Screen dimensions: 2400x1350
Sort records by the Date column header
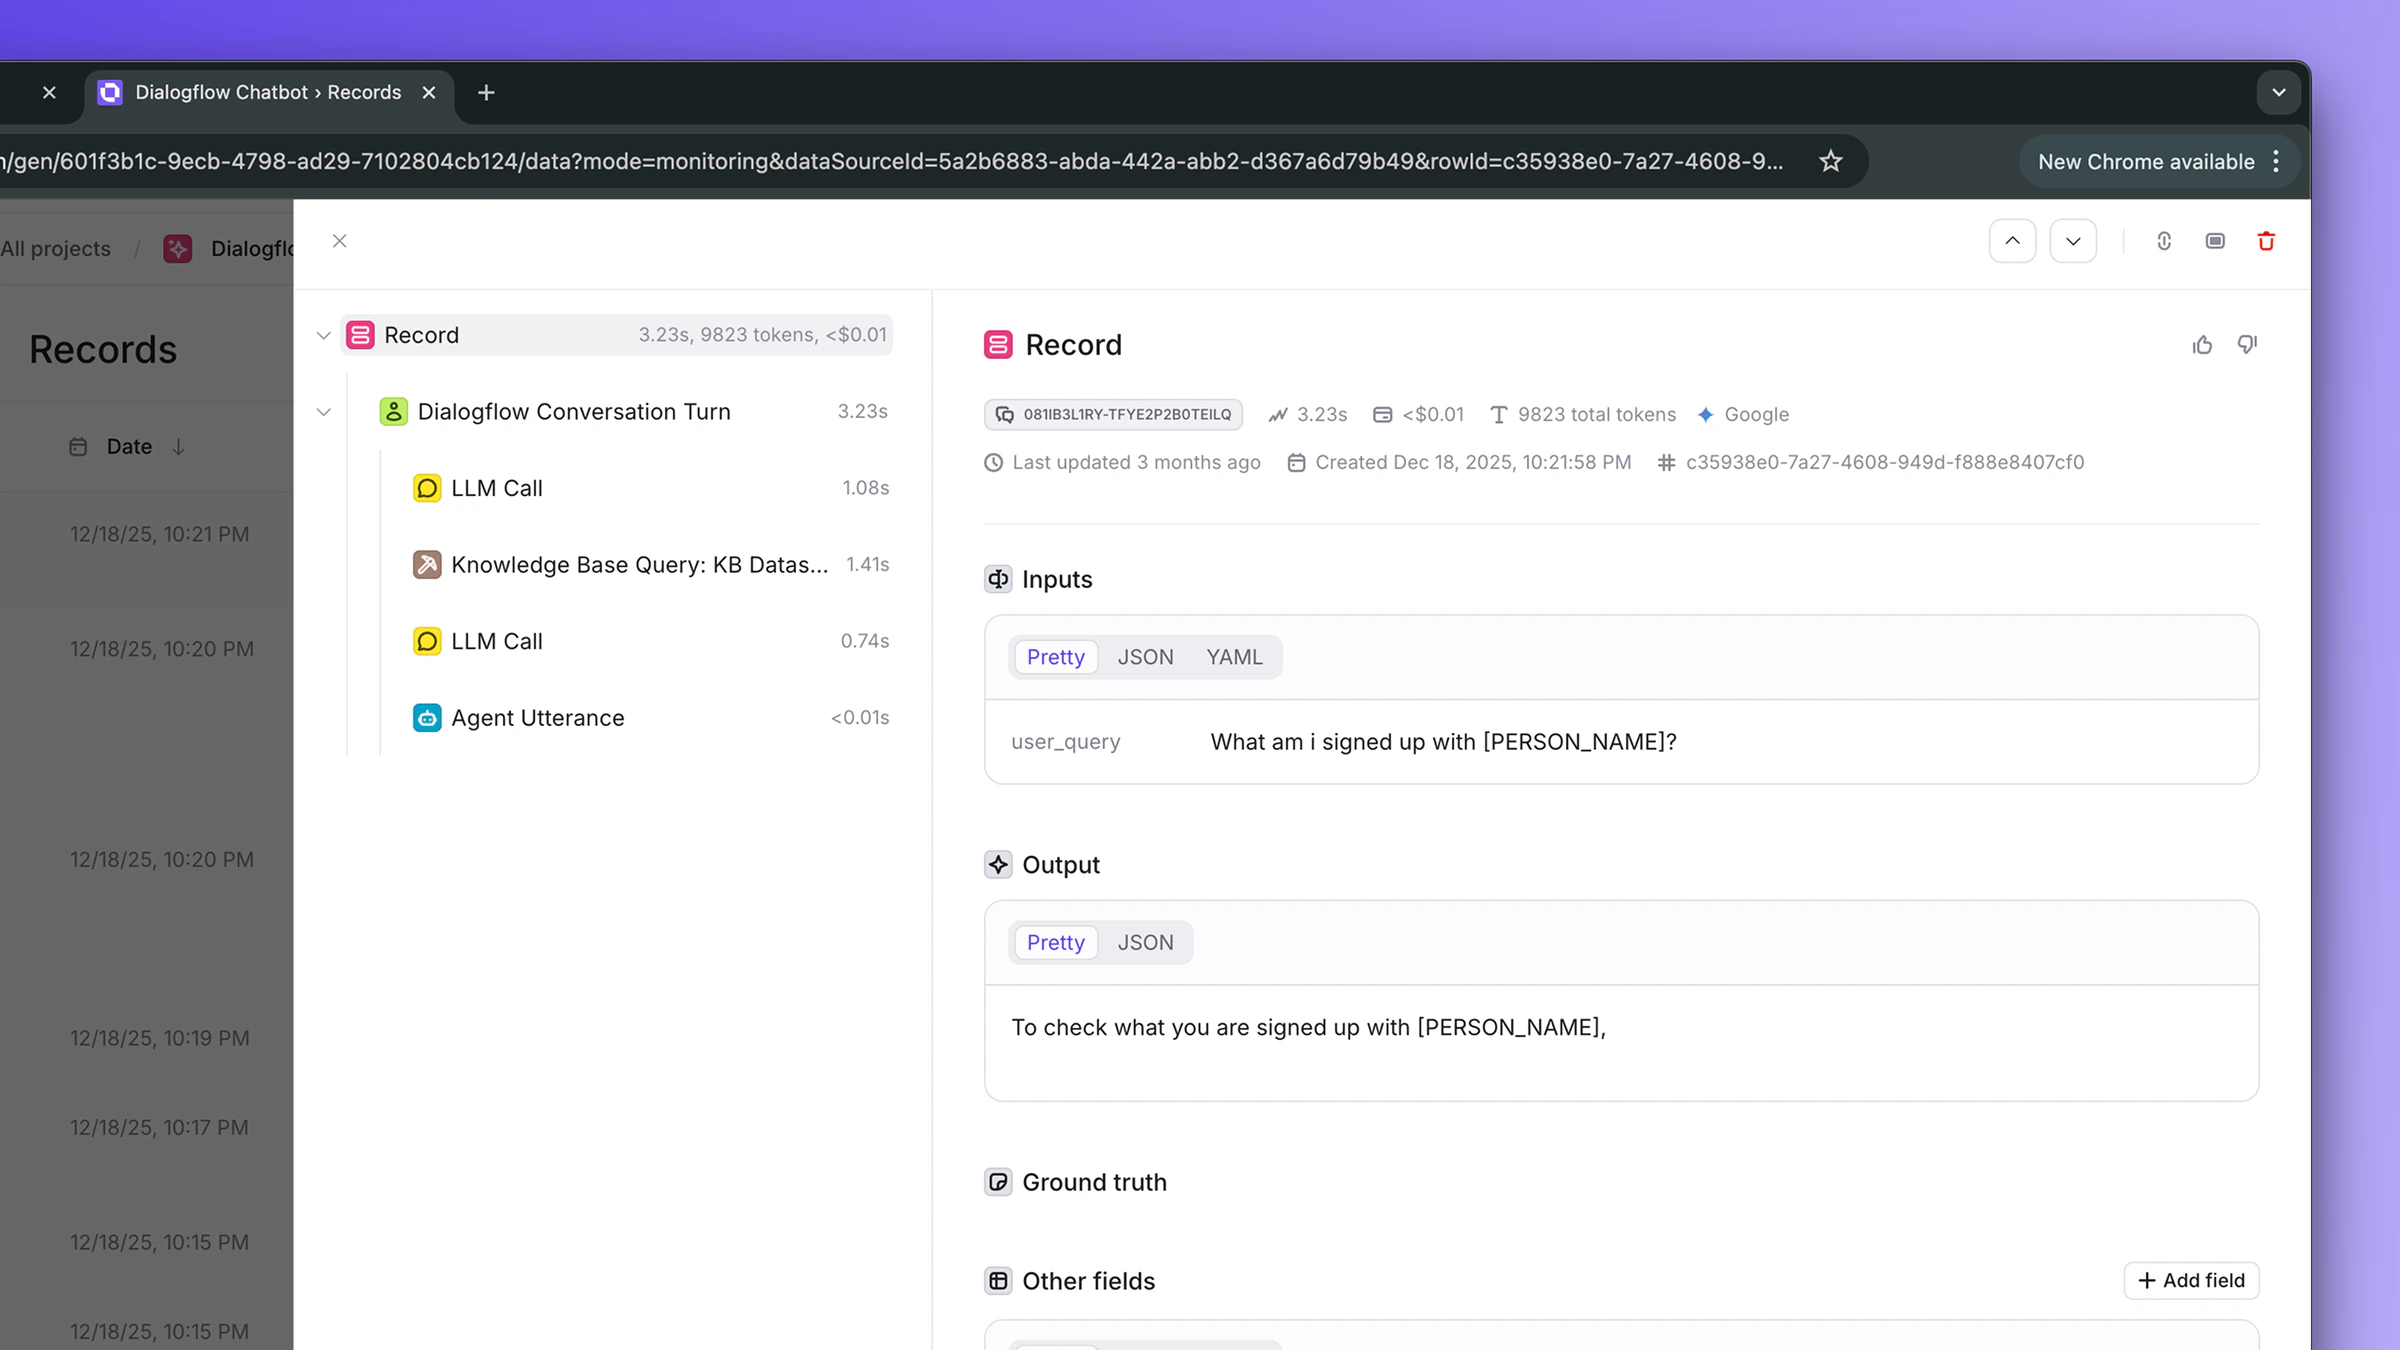pos(129,447)
